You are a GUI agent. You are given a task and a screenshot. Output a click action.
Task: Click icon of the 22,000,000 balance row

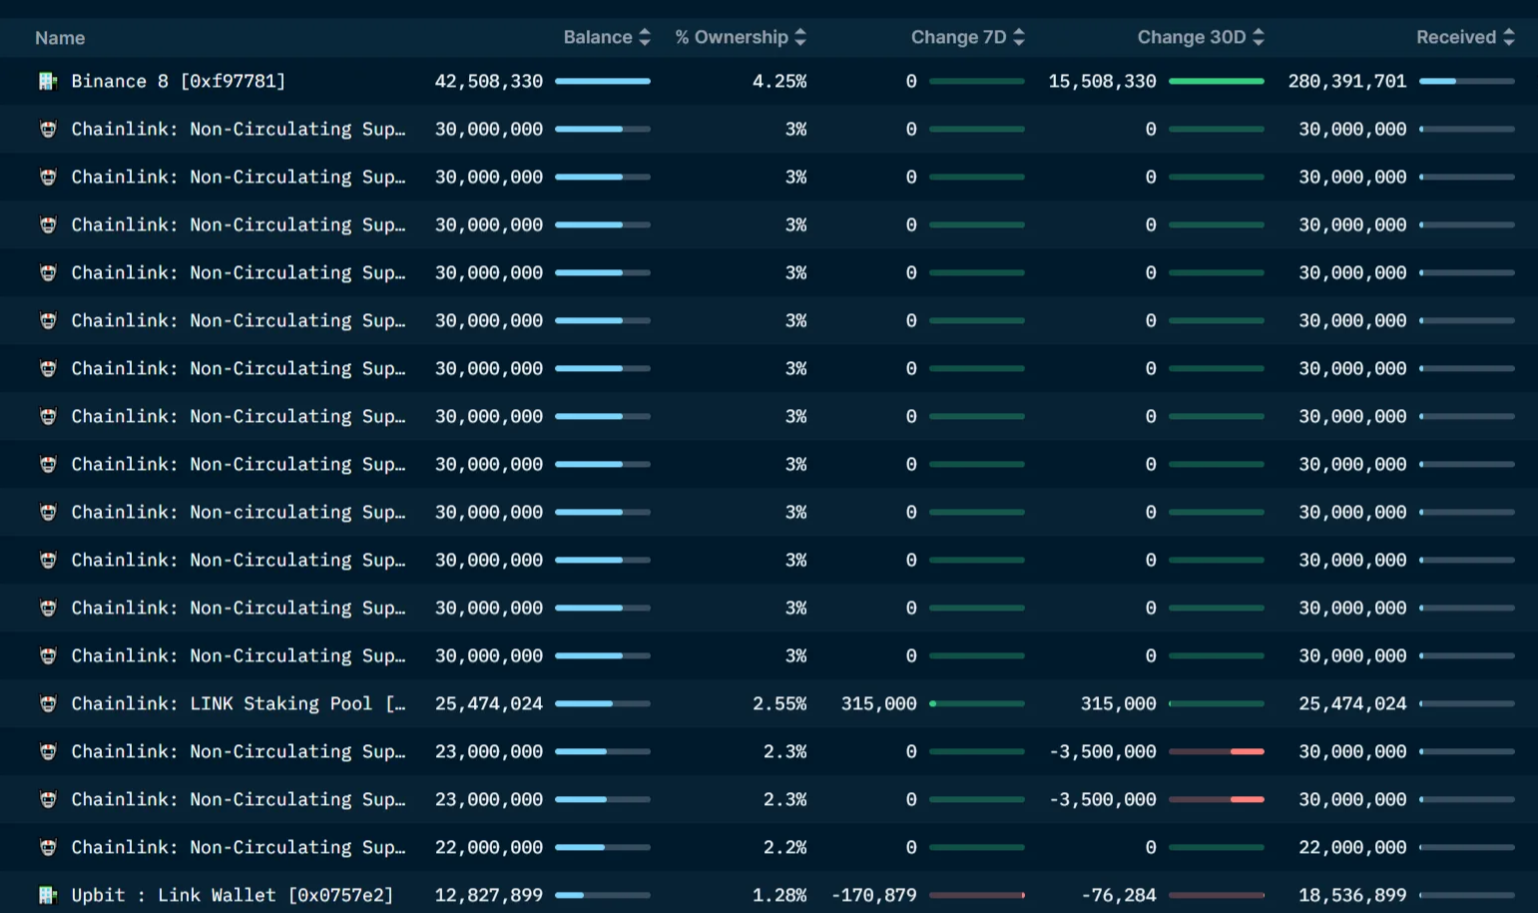pyautogui.click(x=47, y=847)
